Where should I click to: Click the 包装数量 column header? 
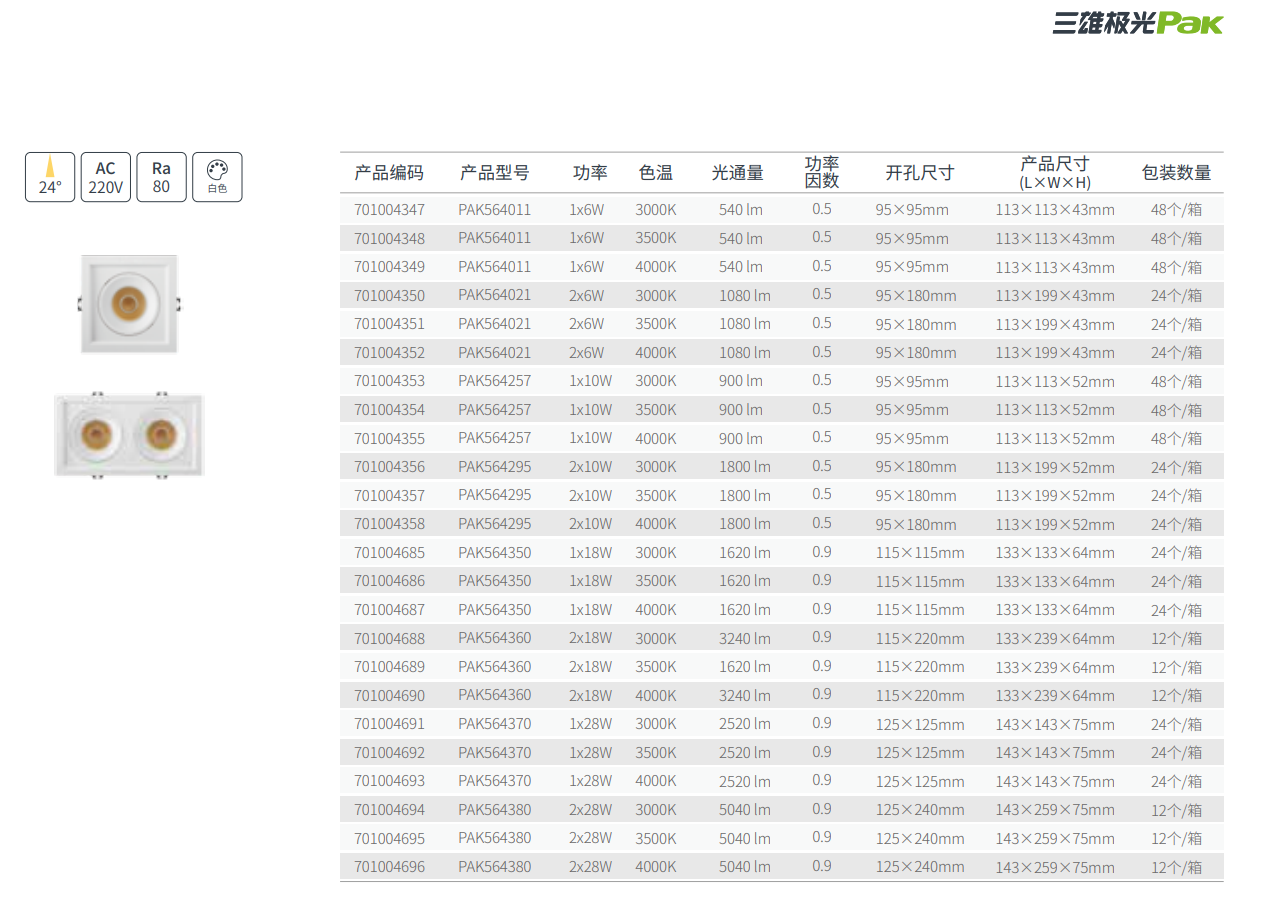click(x=1176, y=173)
